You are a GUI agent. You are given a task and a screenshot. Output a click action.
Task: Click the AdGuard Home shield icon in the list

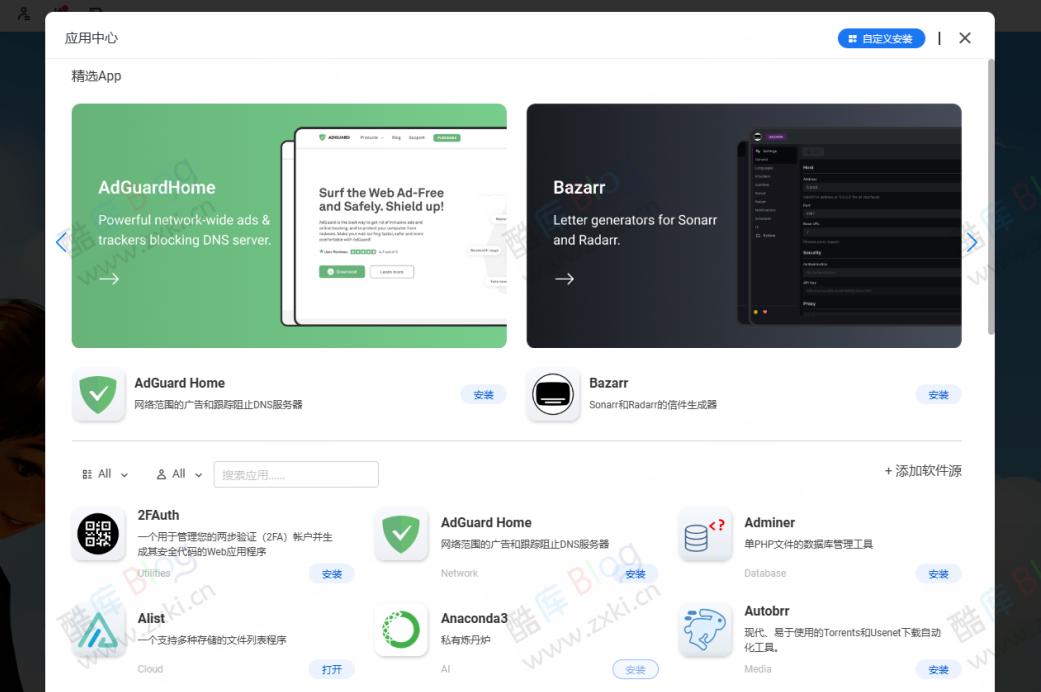tap(401, 536)
